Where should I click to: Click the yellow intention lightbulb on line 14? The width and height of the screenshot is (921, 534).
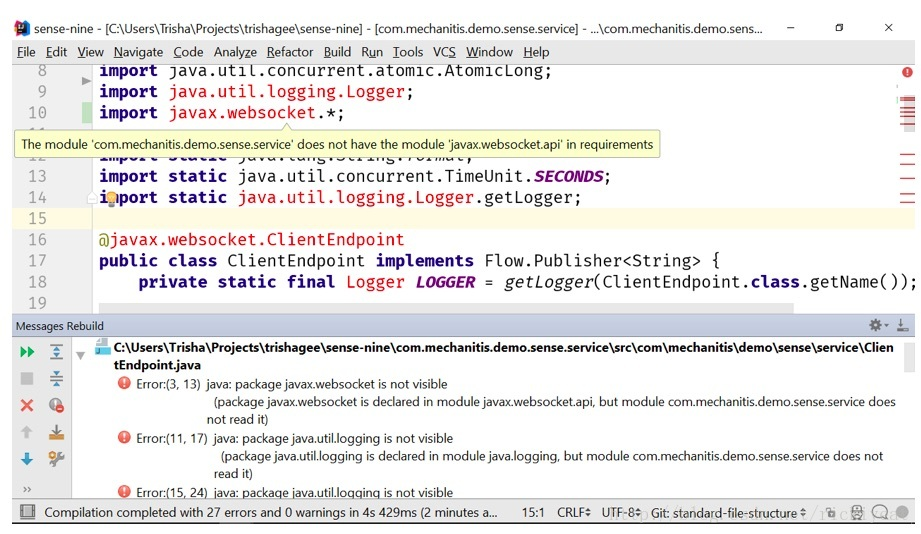(x=111, y=199)
